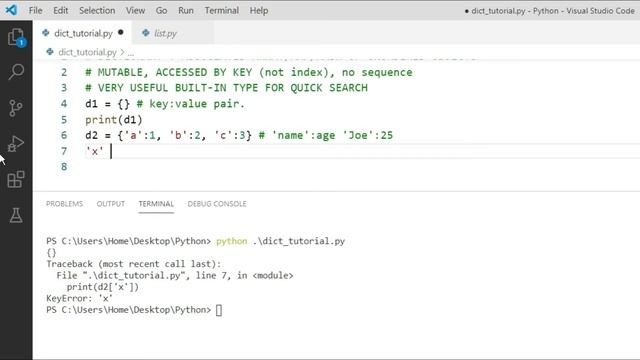Click the comment "# 'name':age 'Joe':25"
Viewport: 640px width, 360px height.
(x=326, y=135)
